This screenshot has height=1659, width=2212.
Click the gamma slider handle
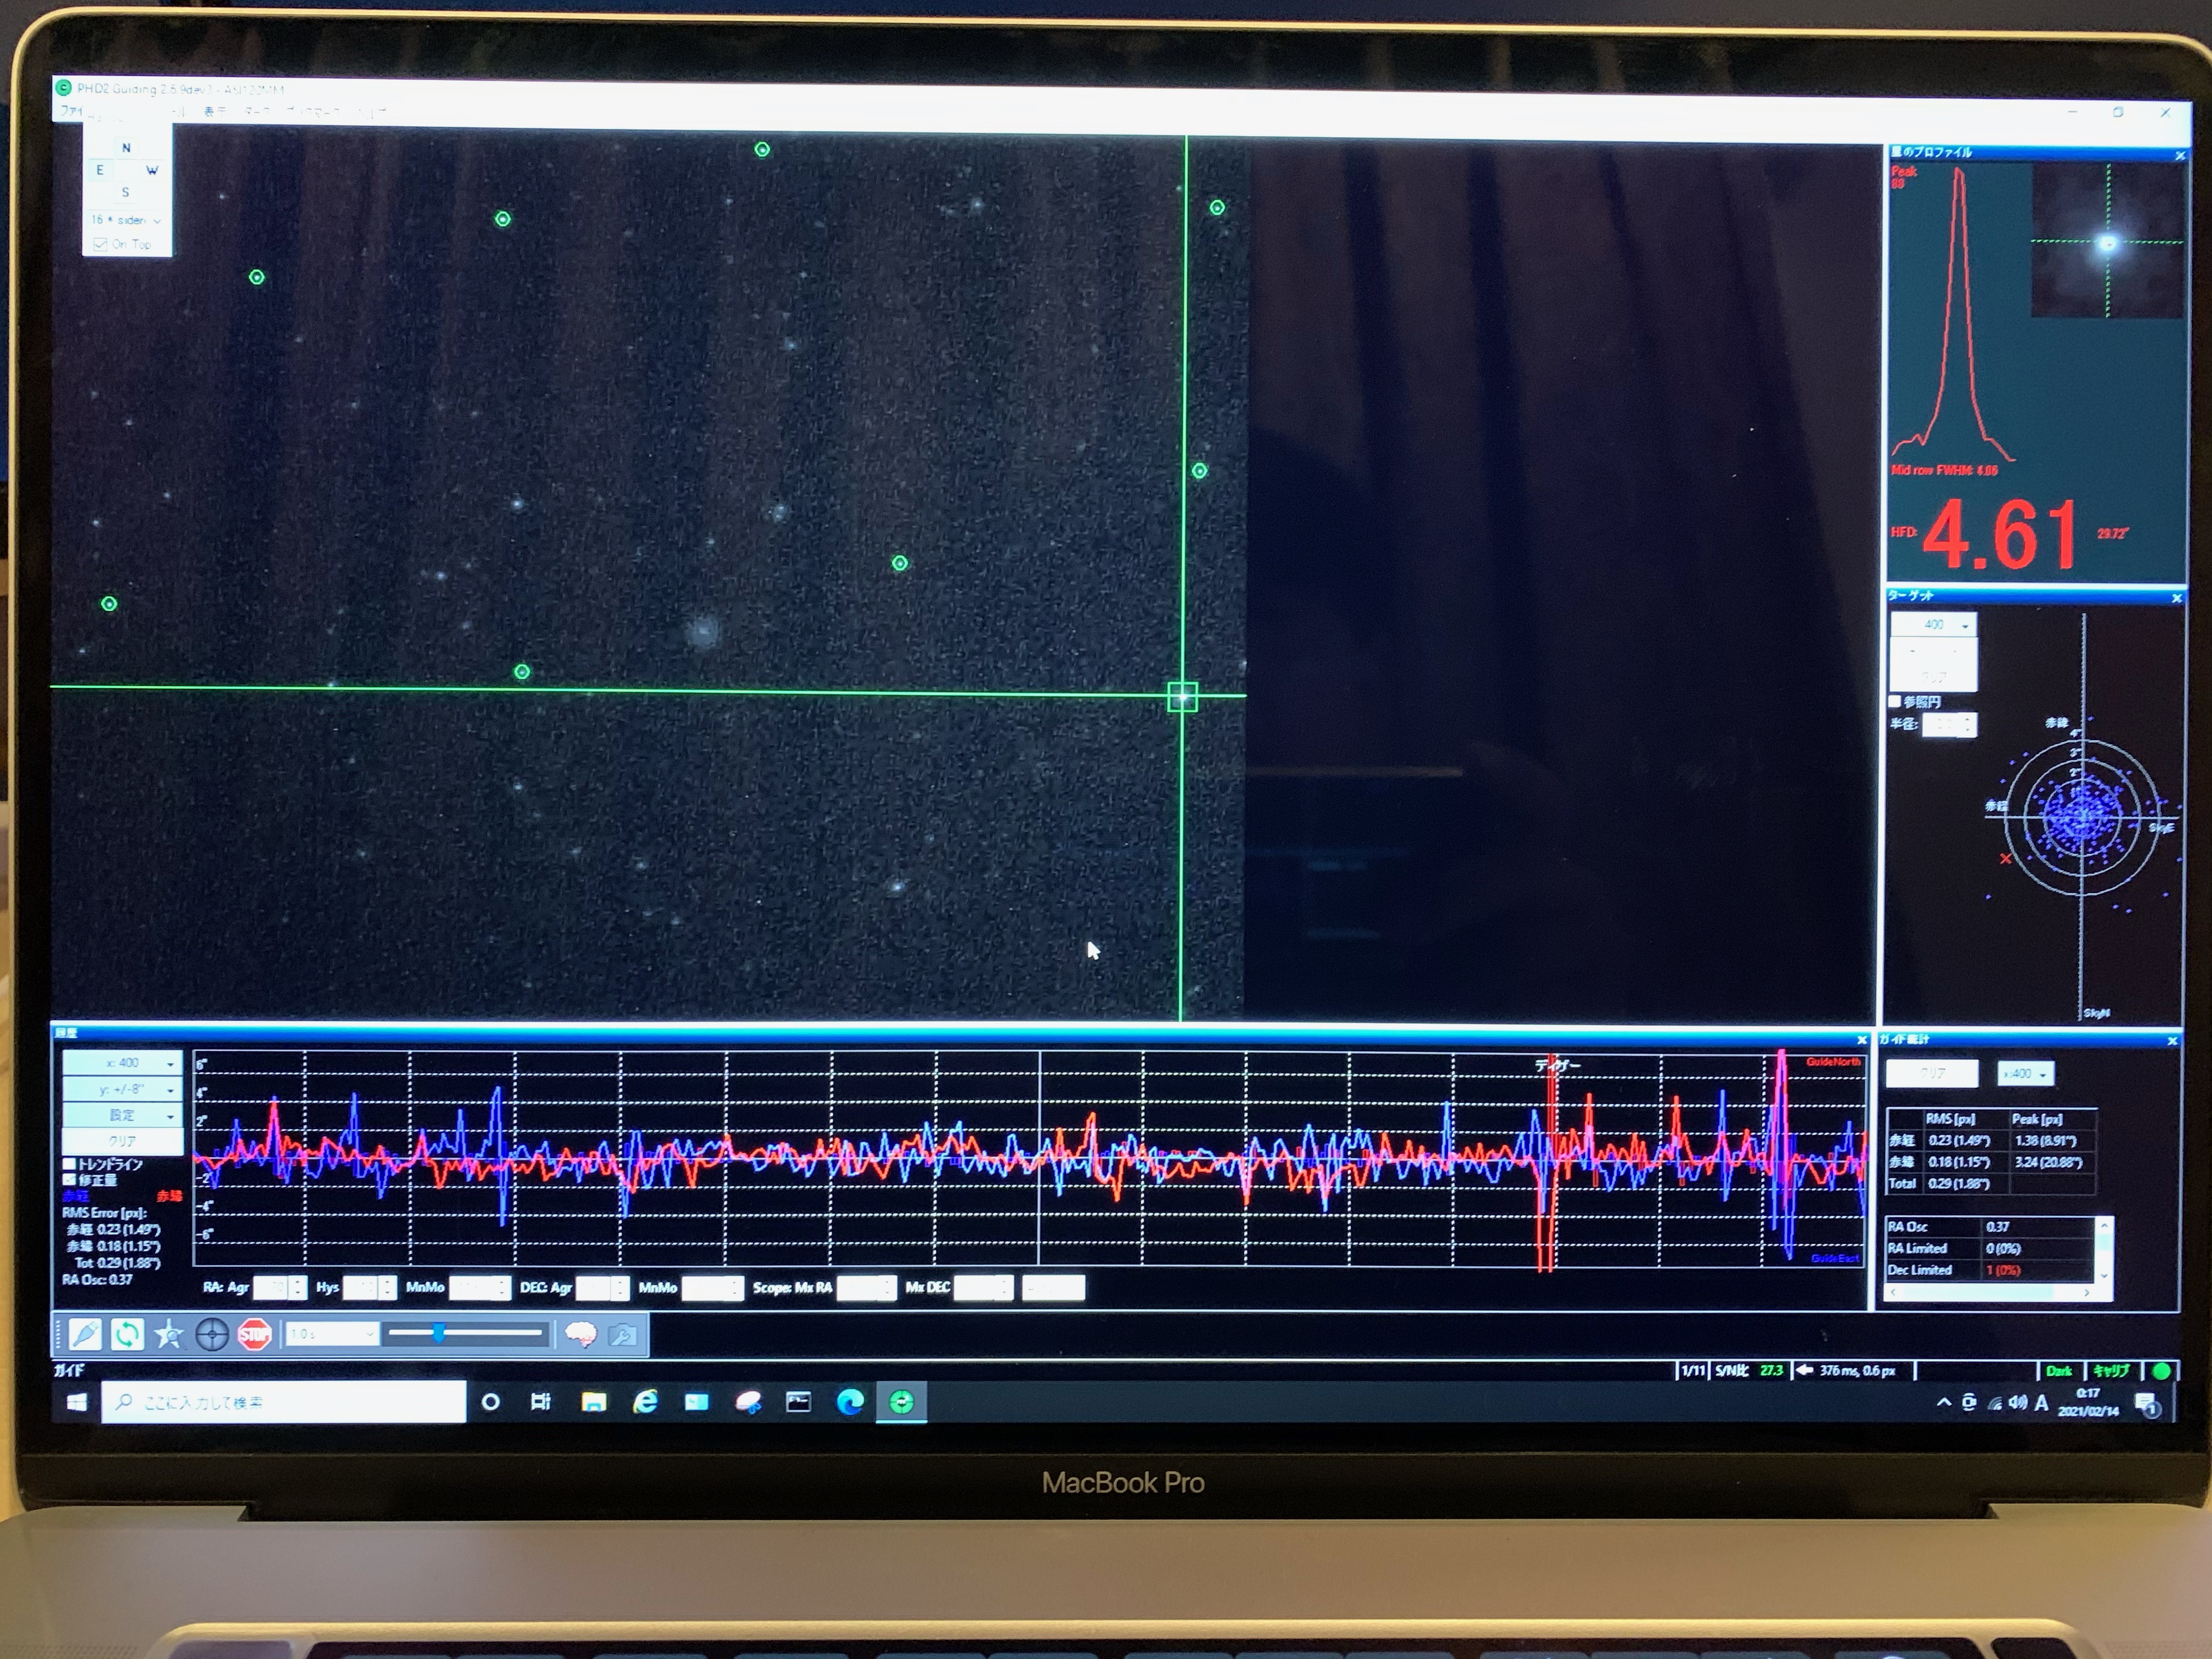point(438,1333)
